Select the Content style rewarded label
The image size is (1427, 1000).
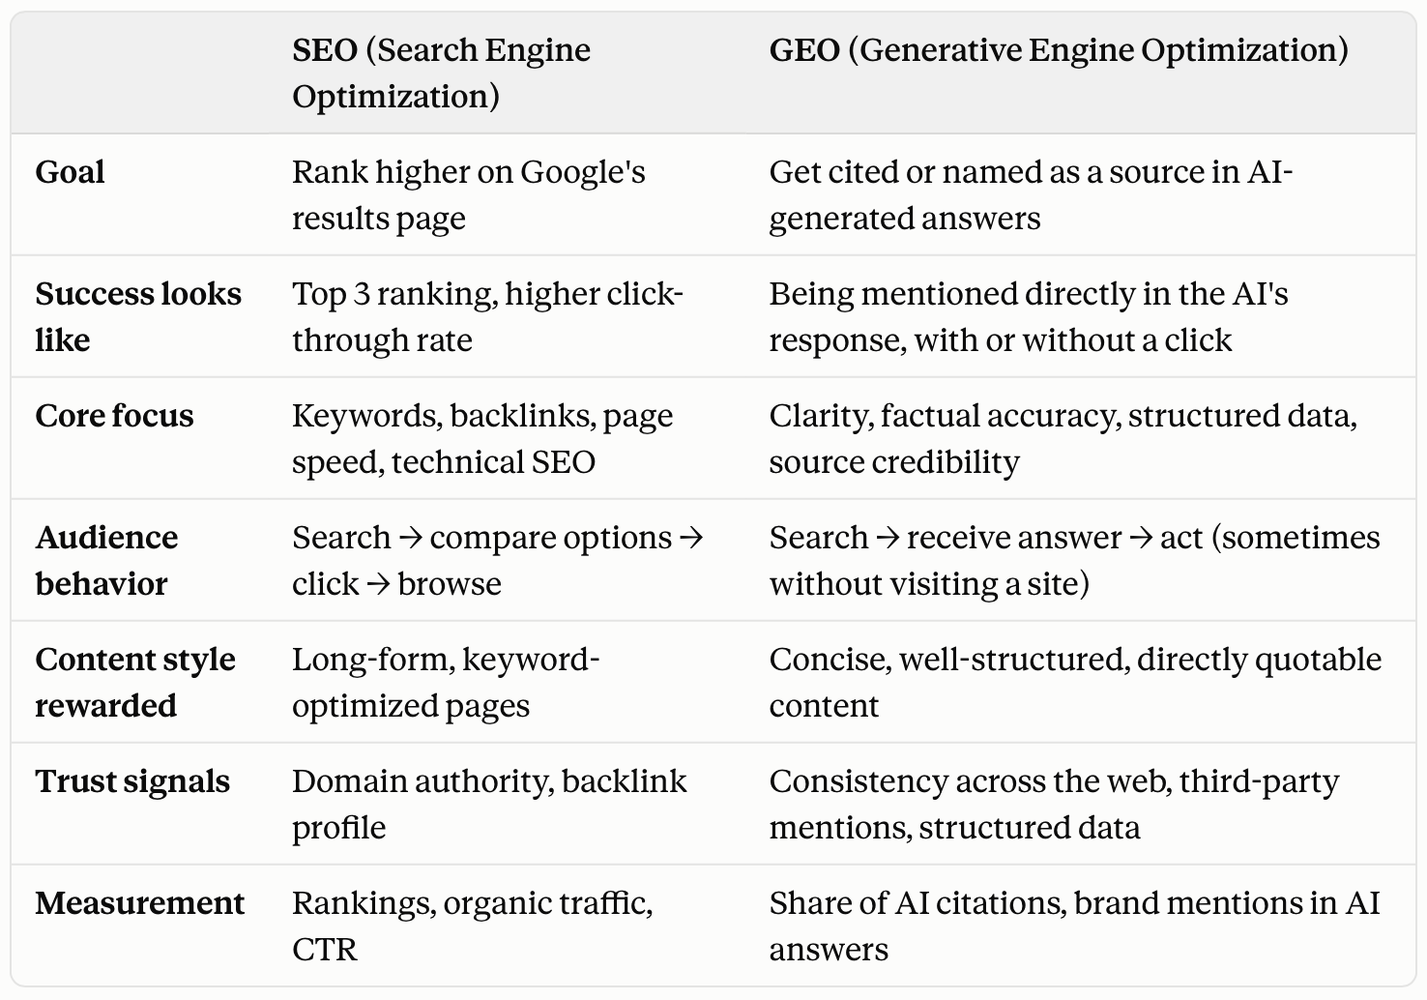point(135,683)
